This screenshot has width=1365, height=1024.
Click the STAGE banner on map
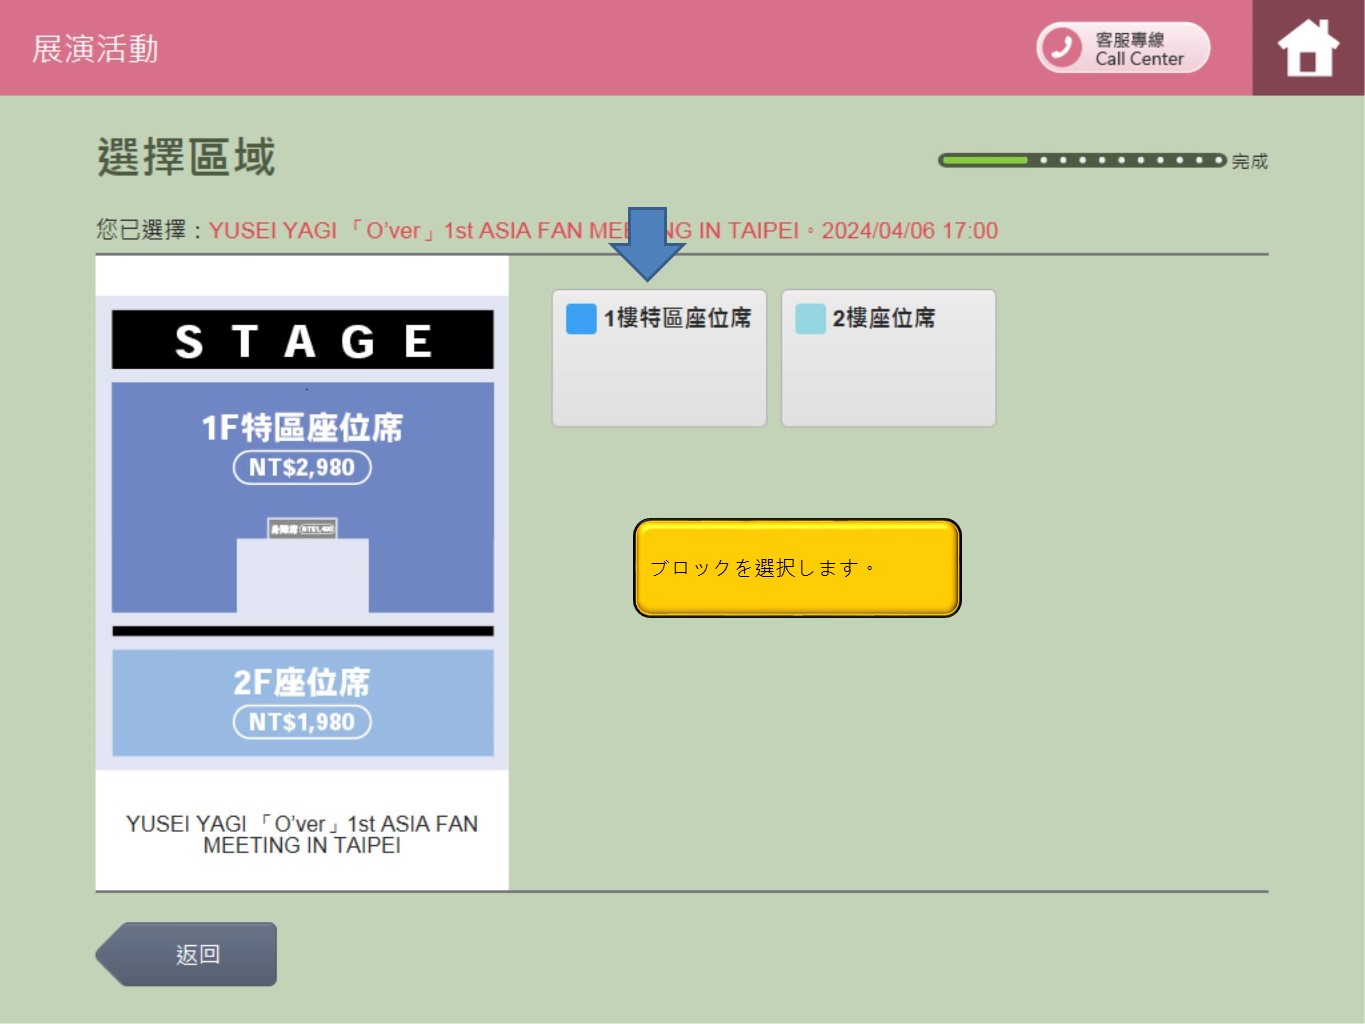(x=302, y=340)
